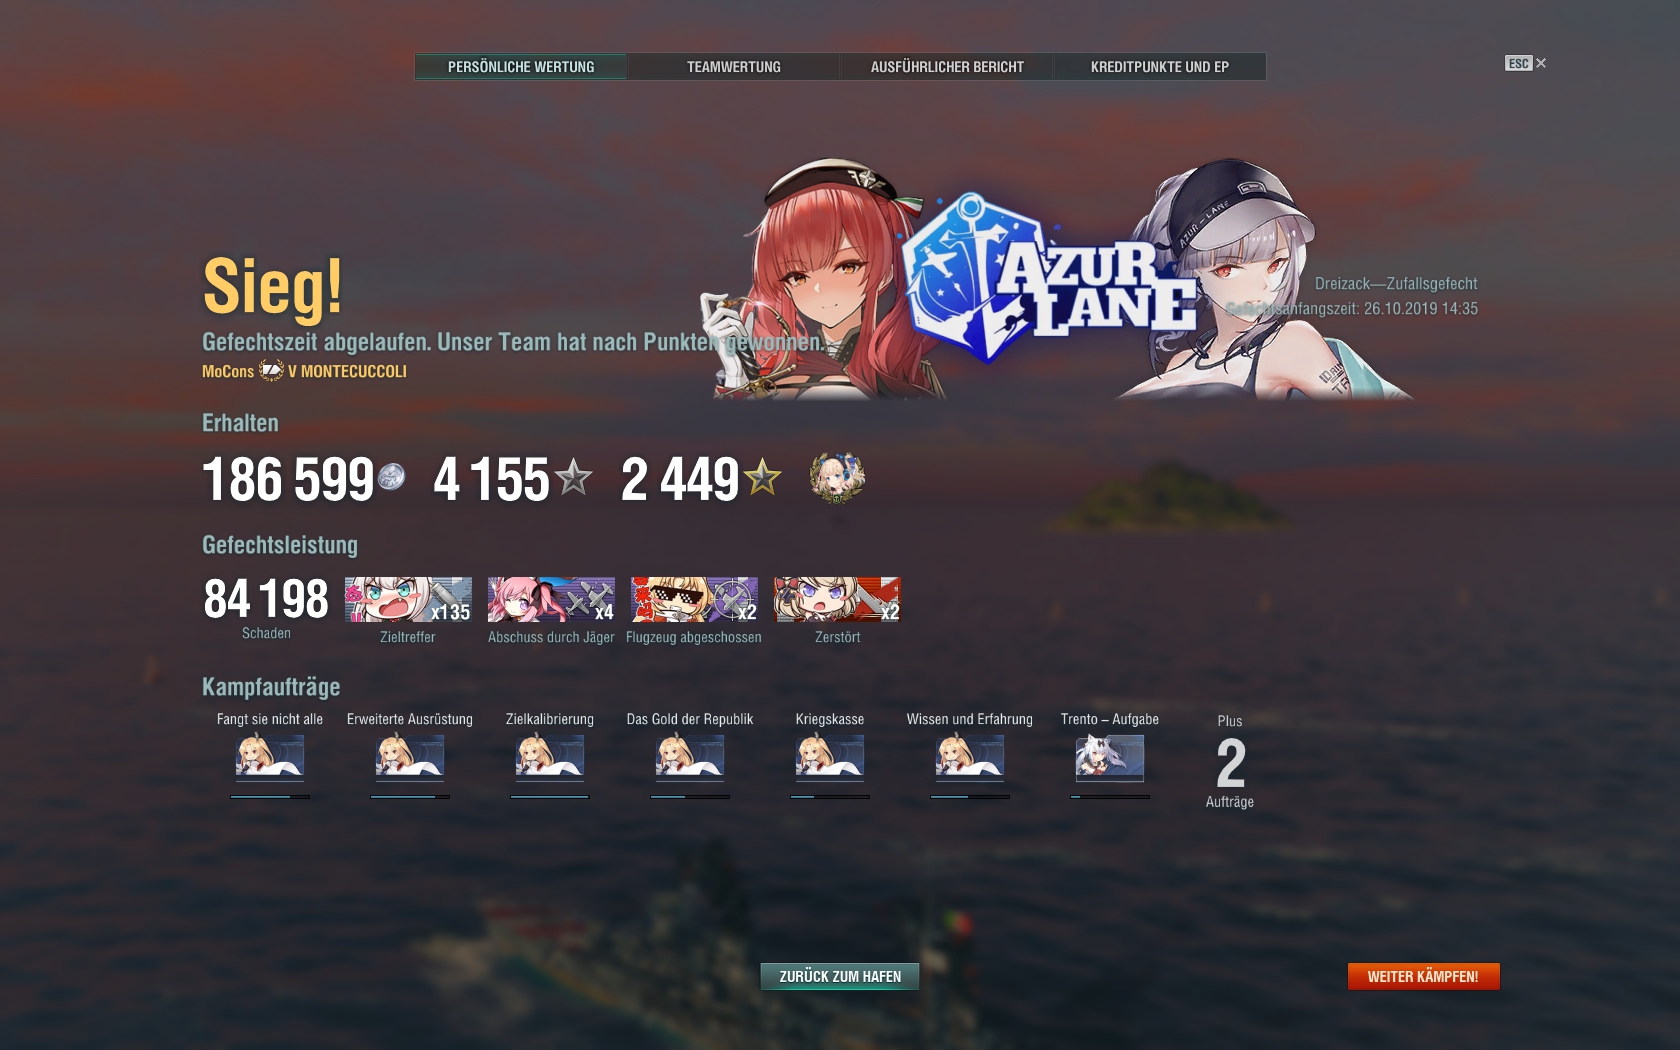The width and height of the screenshot is (1680, 1050).
Task: Click Zurück zum Hafen button
Action: point(840,977)
